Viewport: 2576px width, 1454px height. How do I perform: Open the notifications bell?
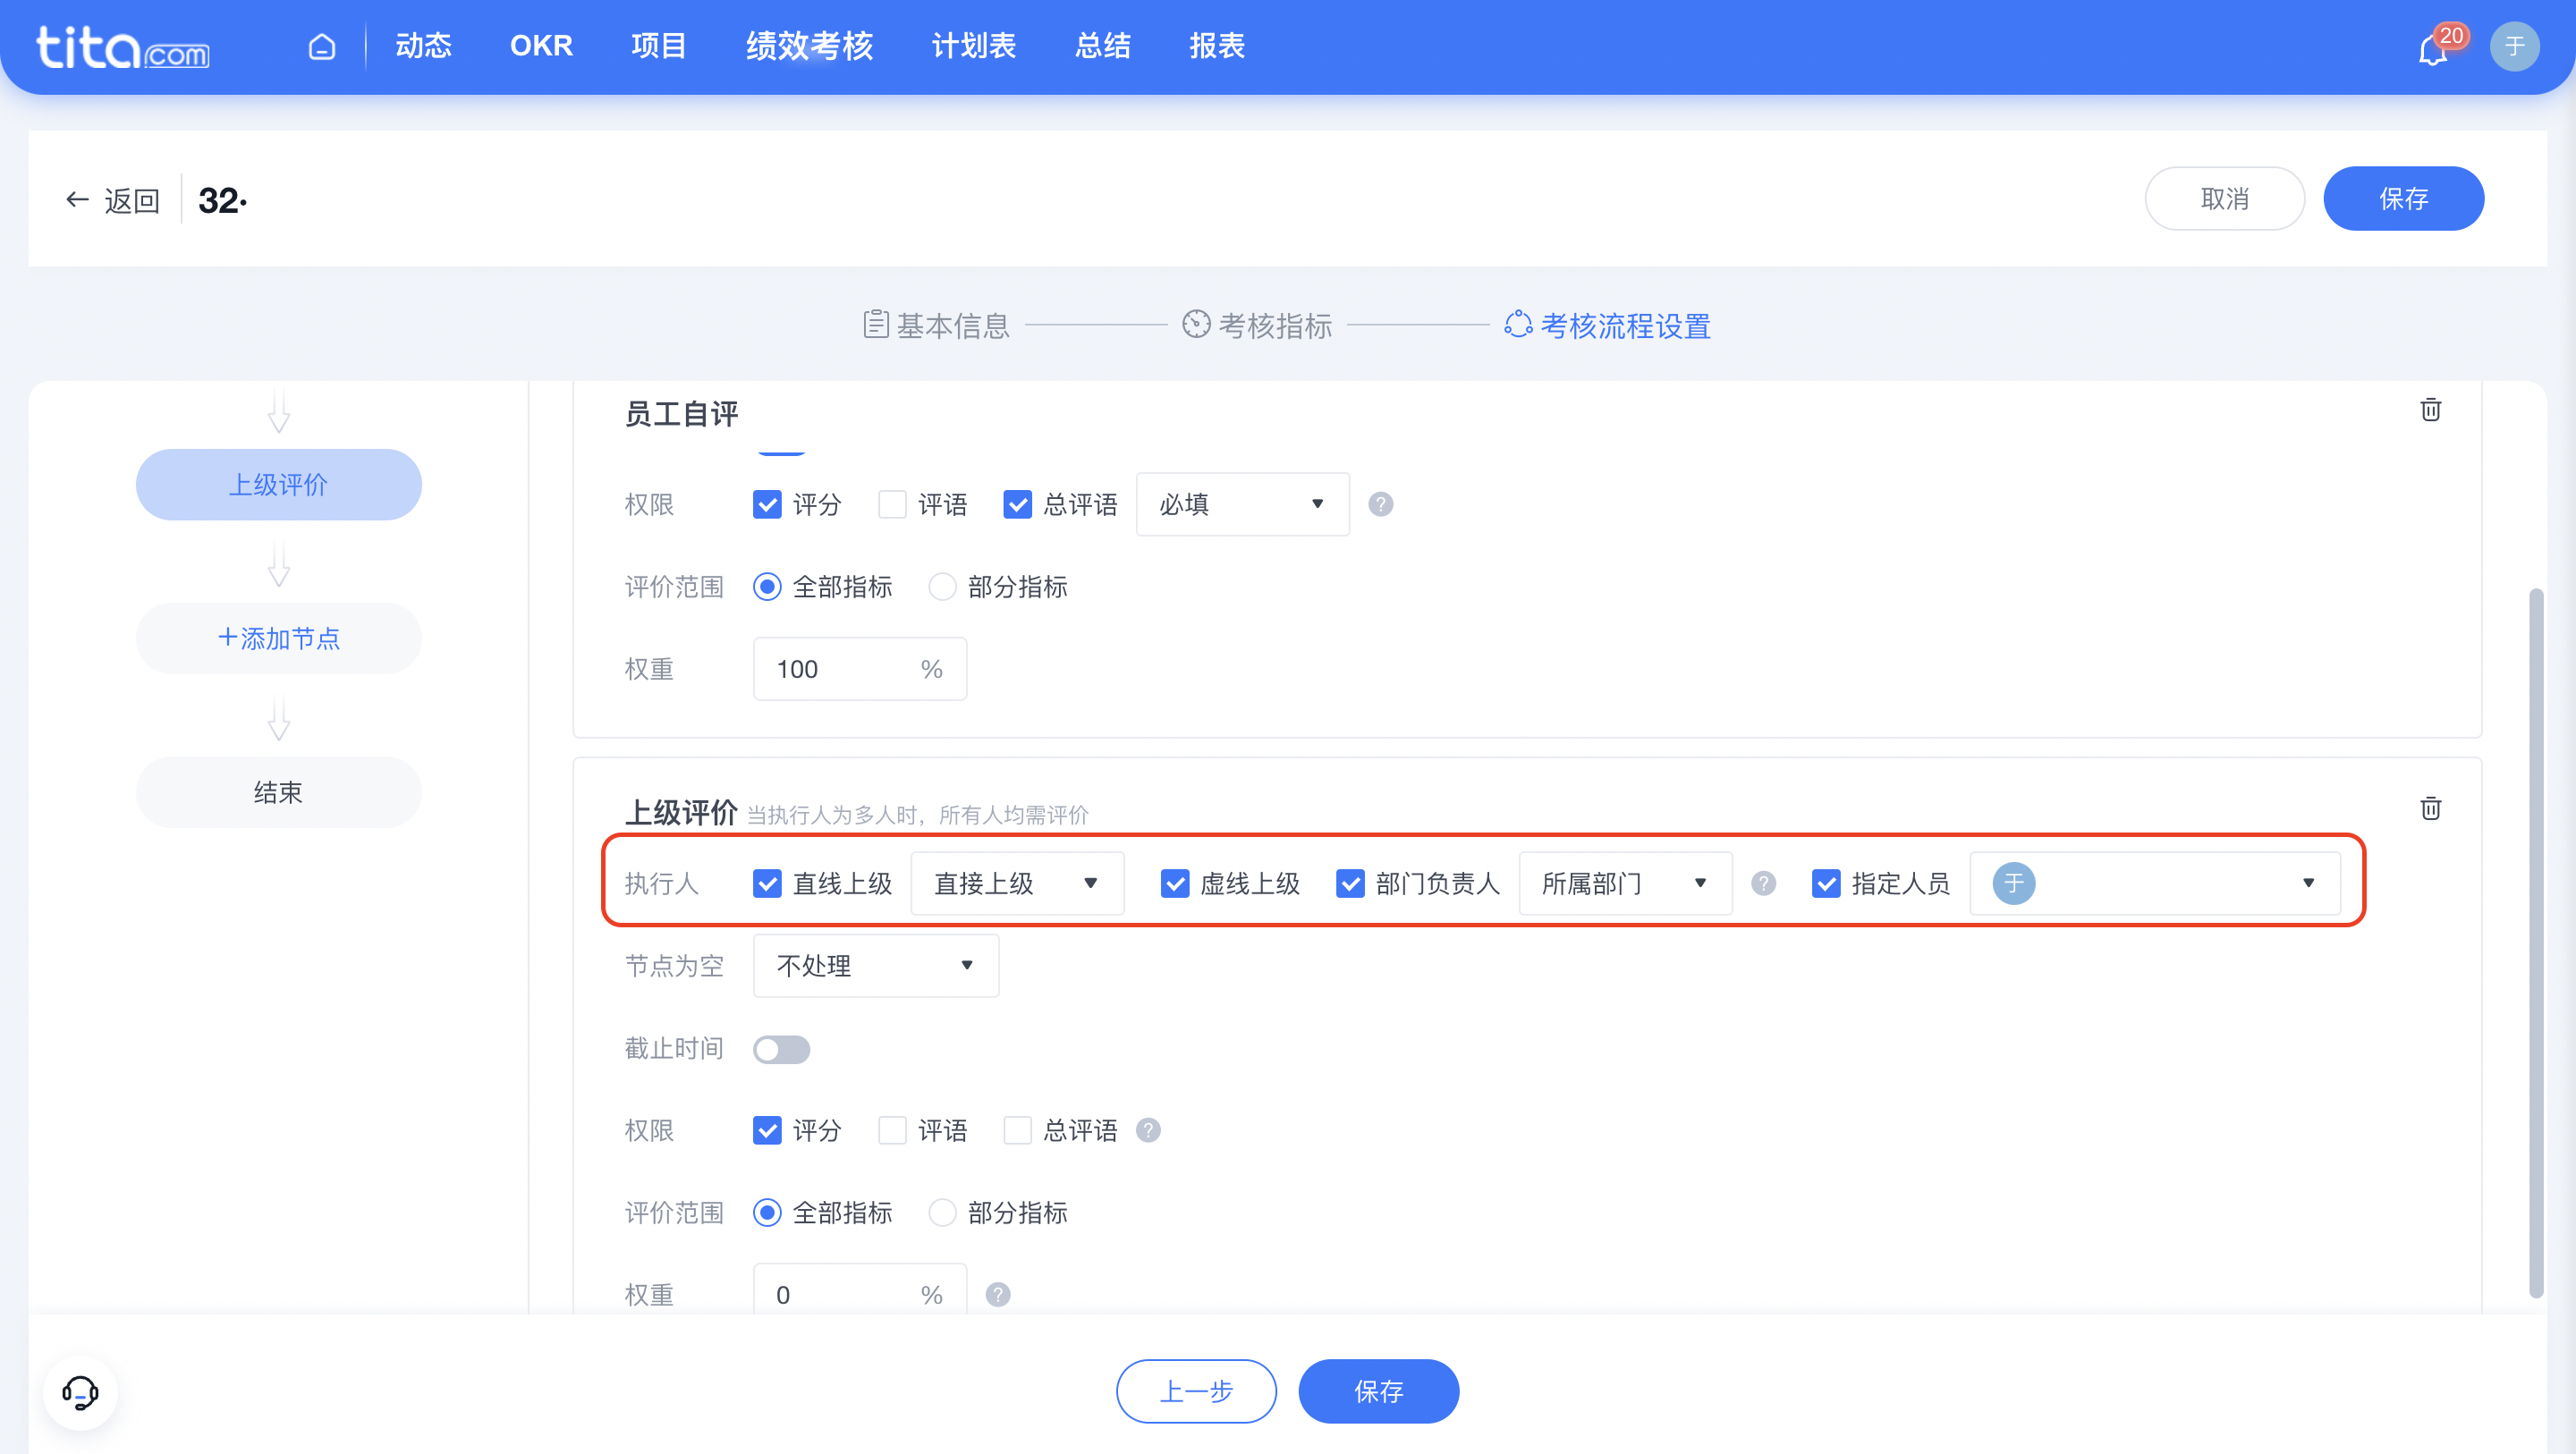pos(2433,49)
